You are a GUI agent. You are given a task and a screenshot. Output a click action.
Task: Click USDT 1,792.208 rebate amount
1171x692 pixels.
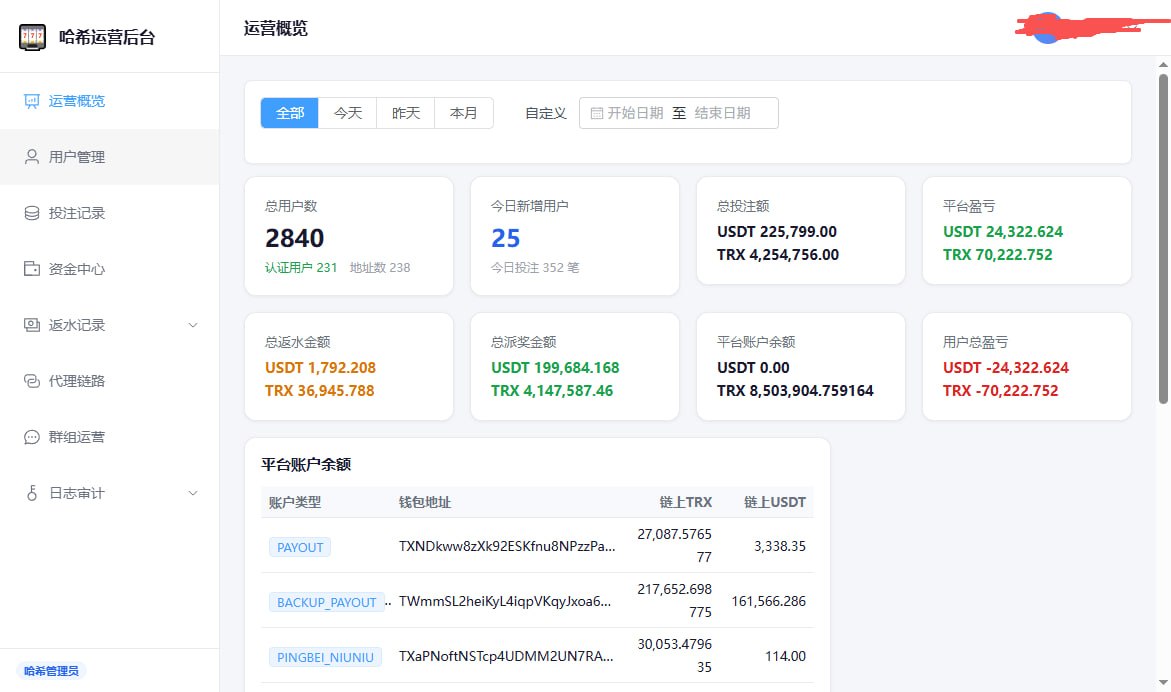click(x=320, y=367)
